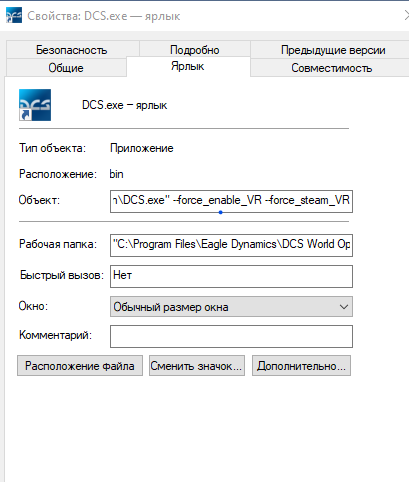Click in the Объект target field
409x482 pixels.
click(x=231, y=201)
